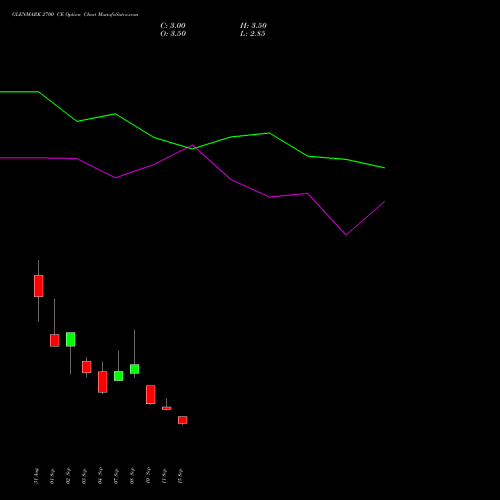The image size is (500, 500).
Task: Click the chart title GLENMARK 2700 CE Option
Action: [47, 14]
